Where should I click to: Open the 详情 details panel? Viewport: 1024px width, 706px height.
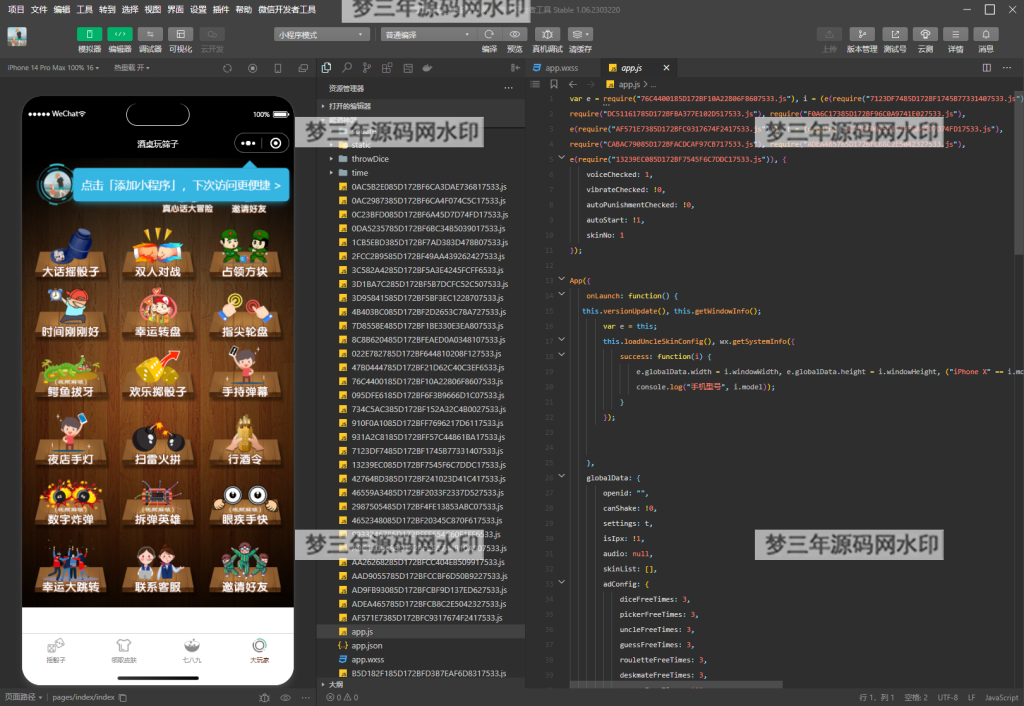point(955,35)
